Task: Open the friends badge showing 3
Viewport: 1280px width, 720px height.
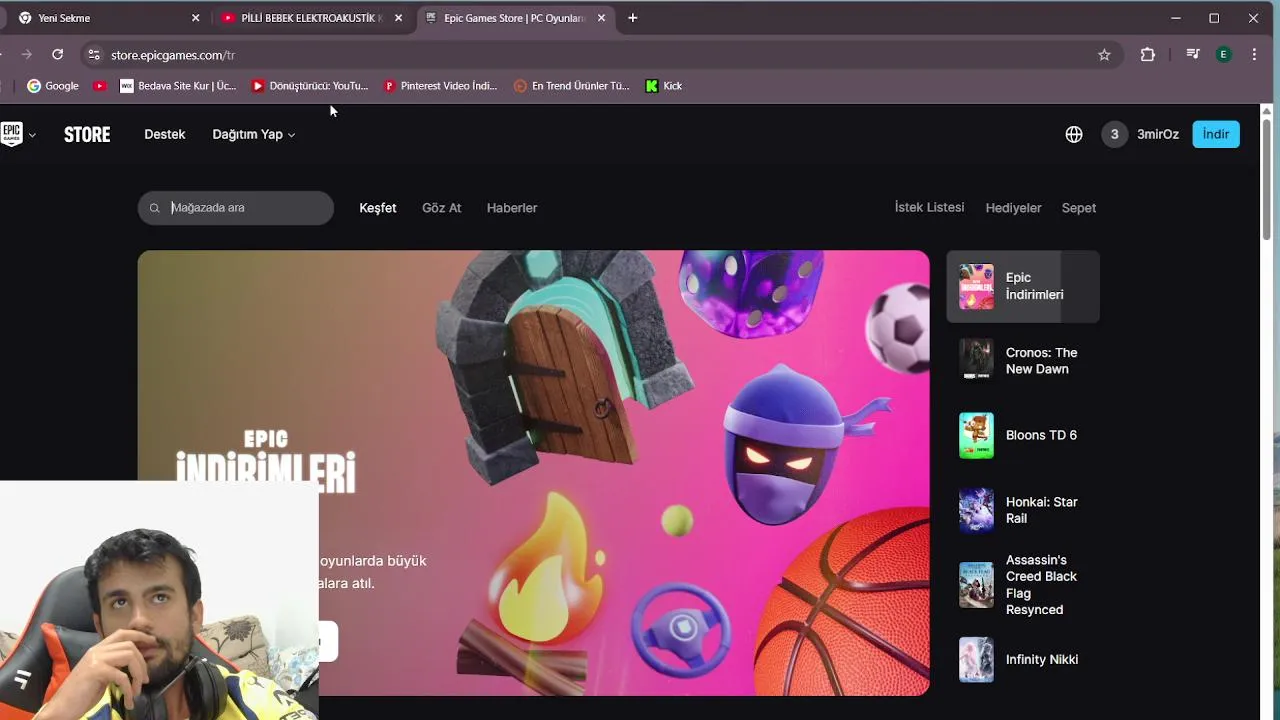Action: 1114,134
